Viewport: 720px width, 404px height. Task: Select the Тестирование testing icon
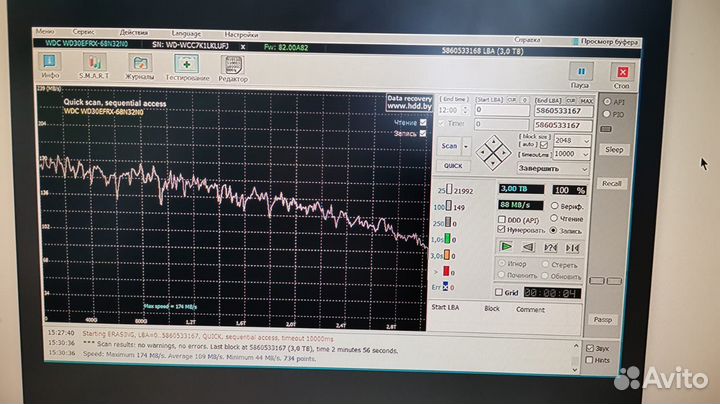pos(187,66)
